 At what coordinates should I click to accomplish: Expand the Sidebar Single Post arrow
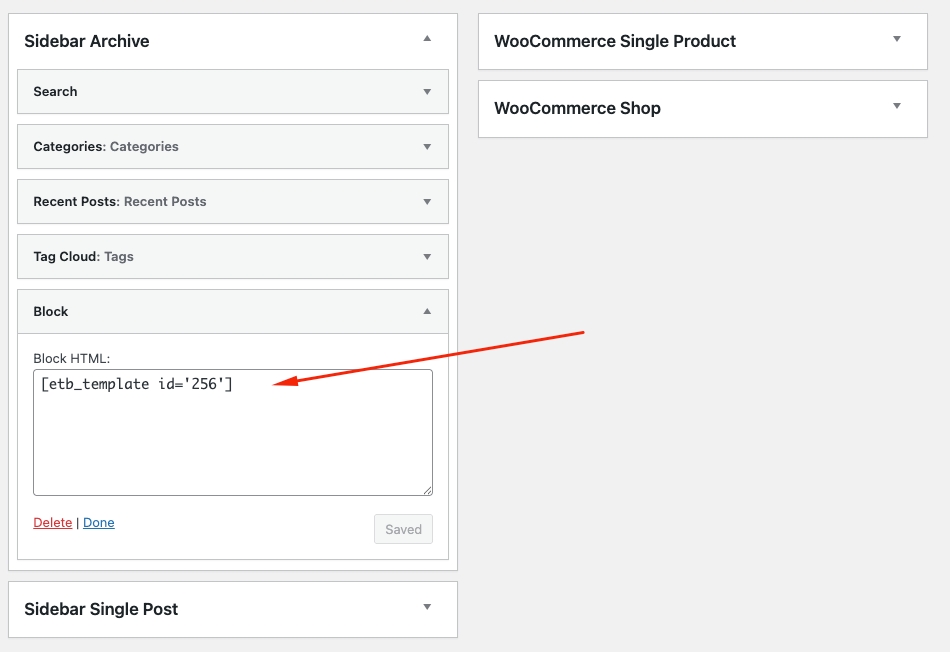click(x=427, y=607)
